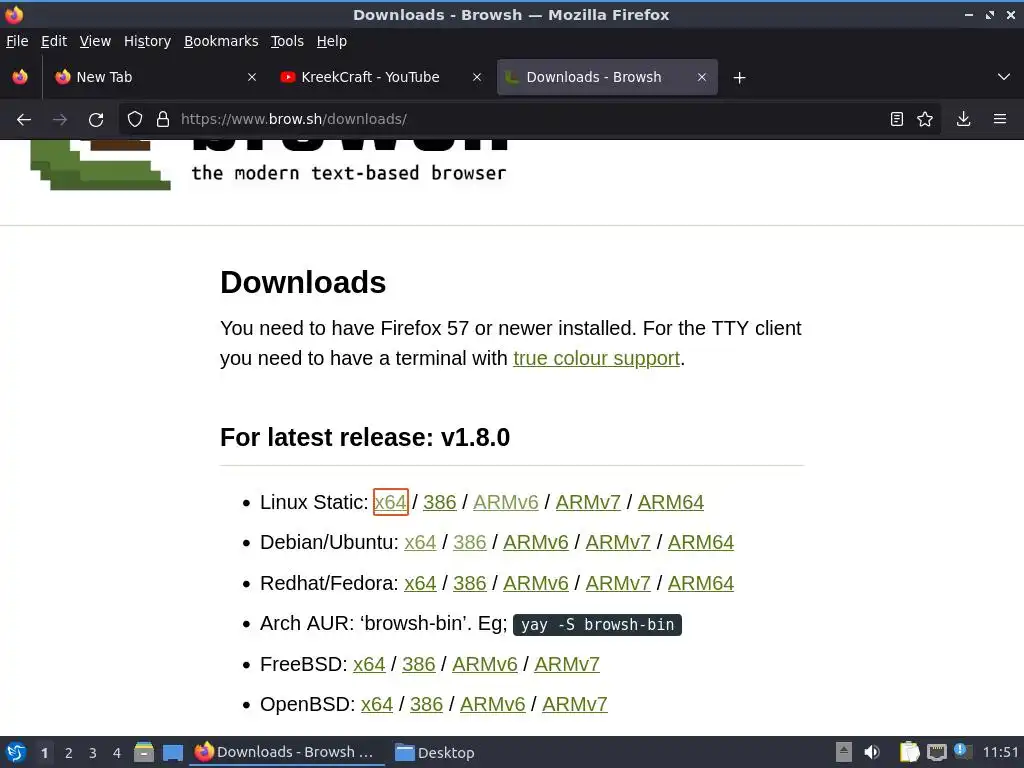Click the forward navigation arrow

tap(60, 120)
